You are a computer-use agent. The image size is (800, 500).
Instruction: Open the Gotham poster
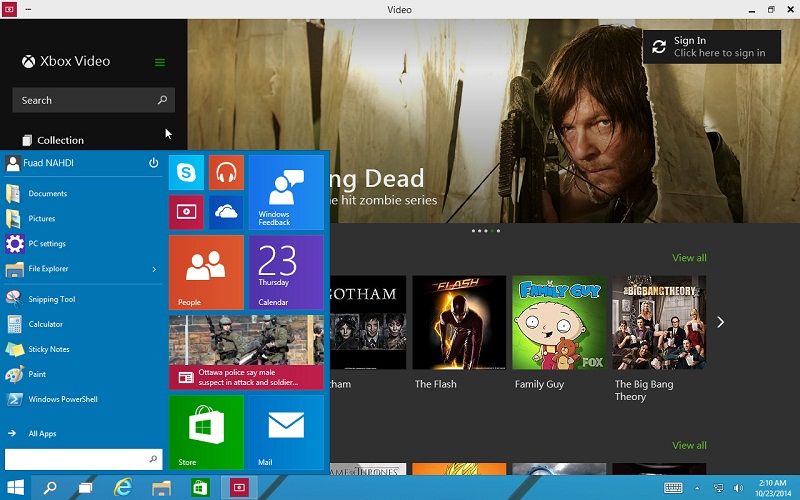tap(368, 322)
